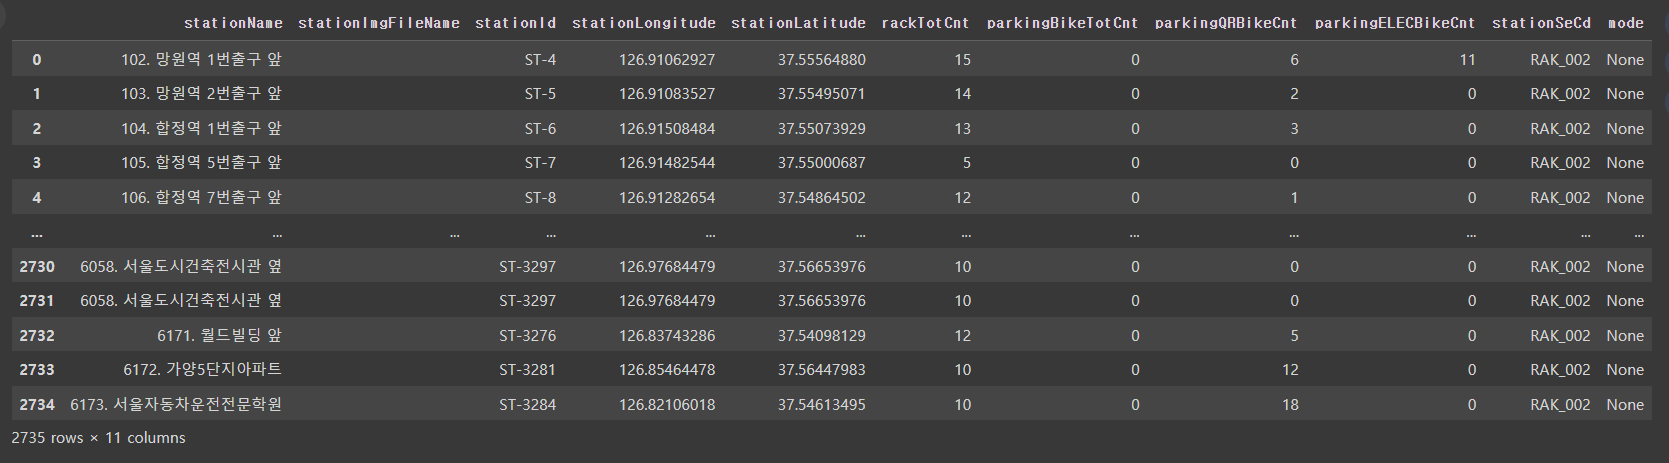Click station name '6172. 가양5단지아파트'
This screenshot has width=1669, height=463.
(203, 370)
